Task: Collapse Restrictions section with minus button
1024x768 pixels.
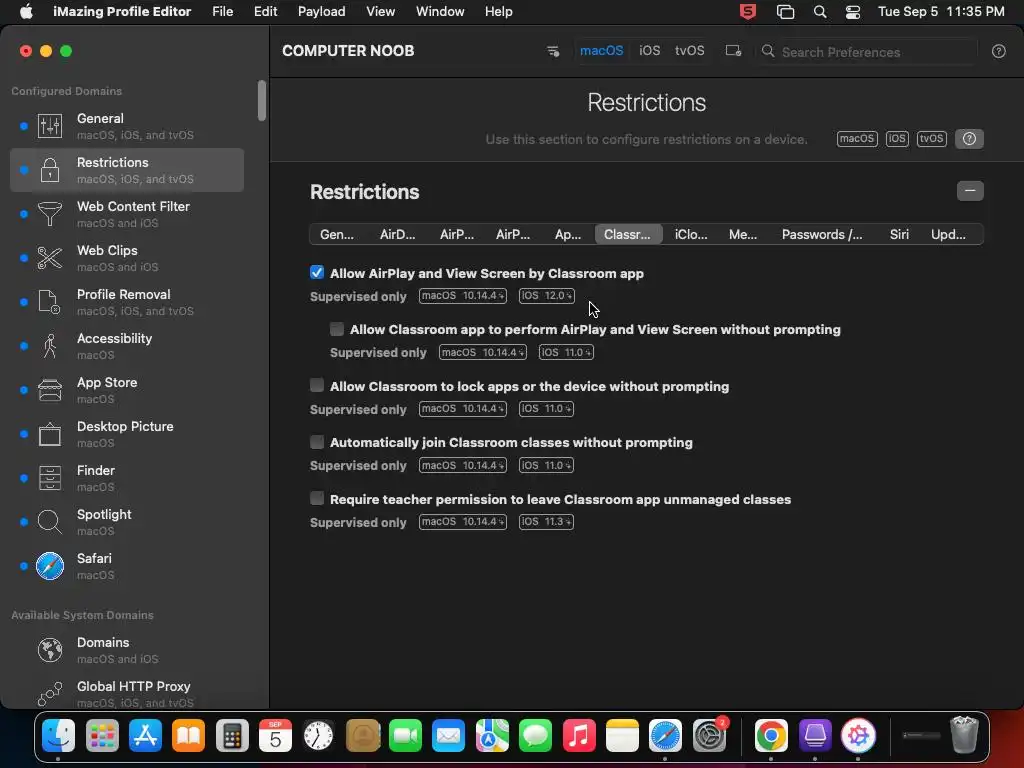Action: 970,191
